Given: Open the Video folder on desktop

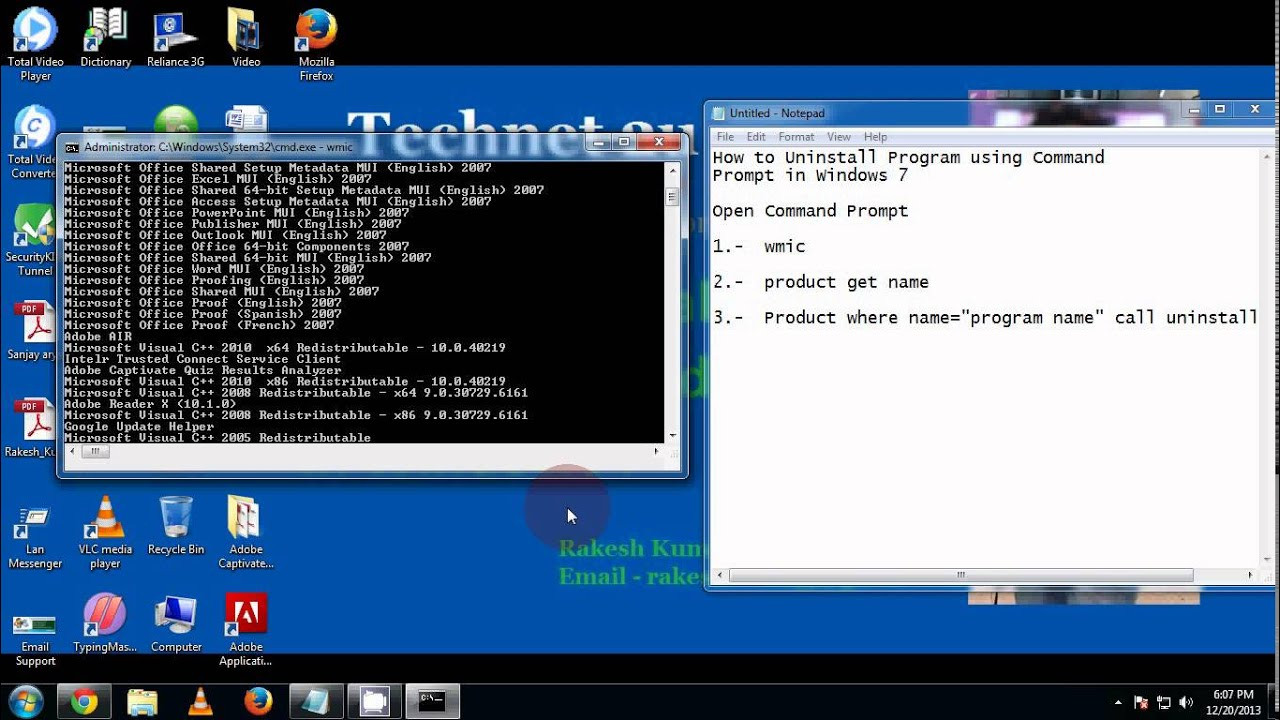Looking at the screenshot, I should (x=246, y=40).
